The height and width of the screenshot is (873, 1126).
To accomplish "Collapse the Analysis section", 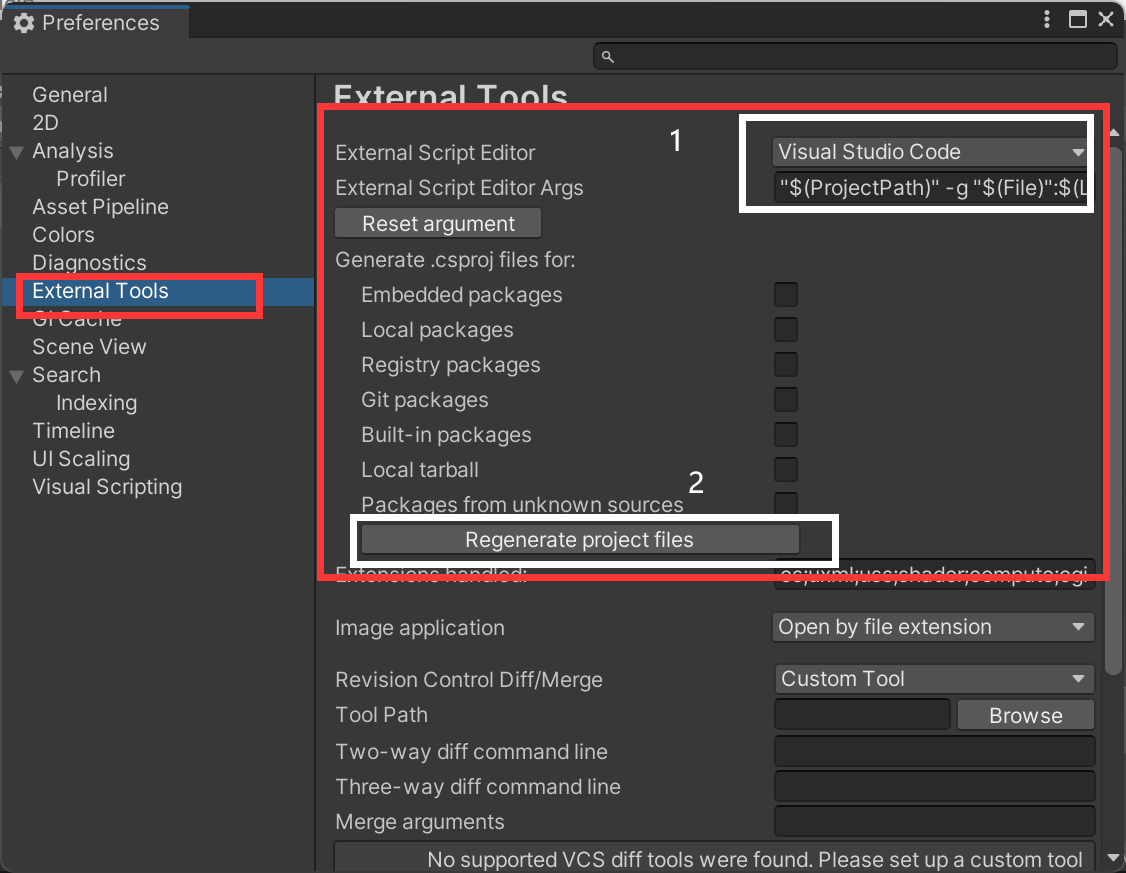I will click(x=17, y=152).
